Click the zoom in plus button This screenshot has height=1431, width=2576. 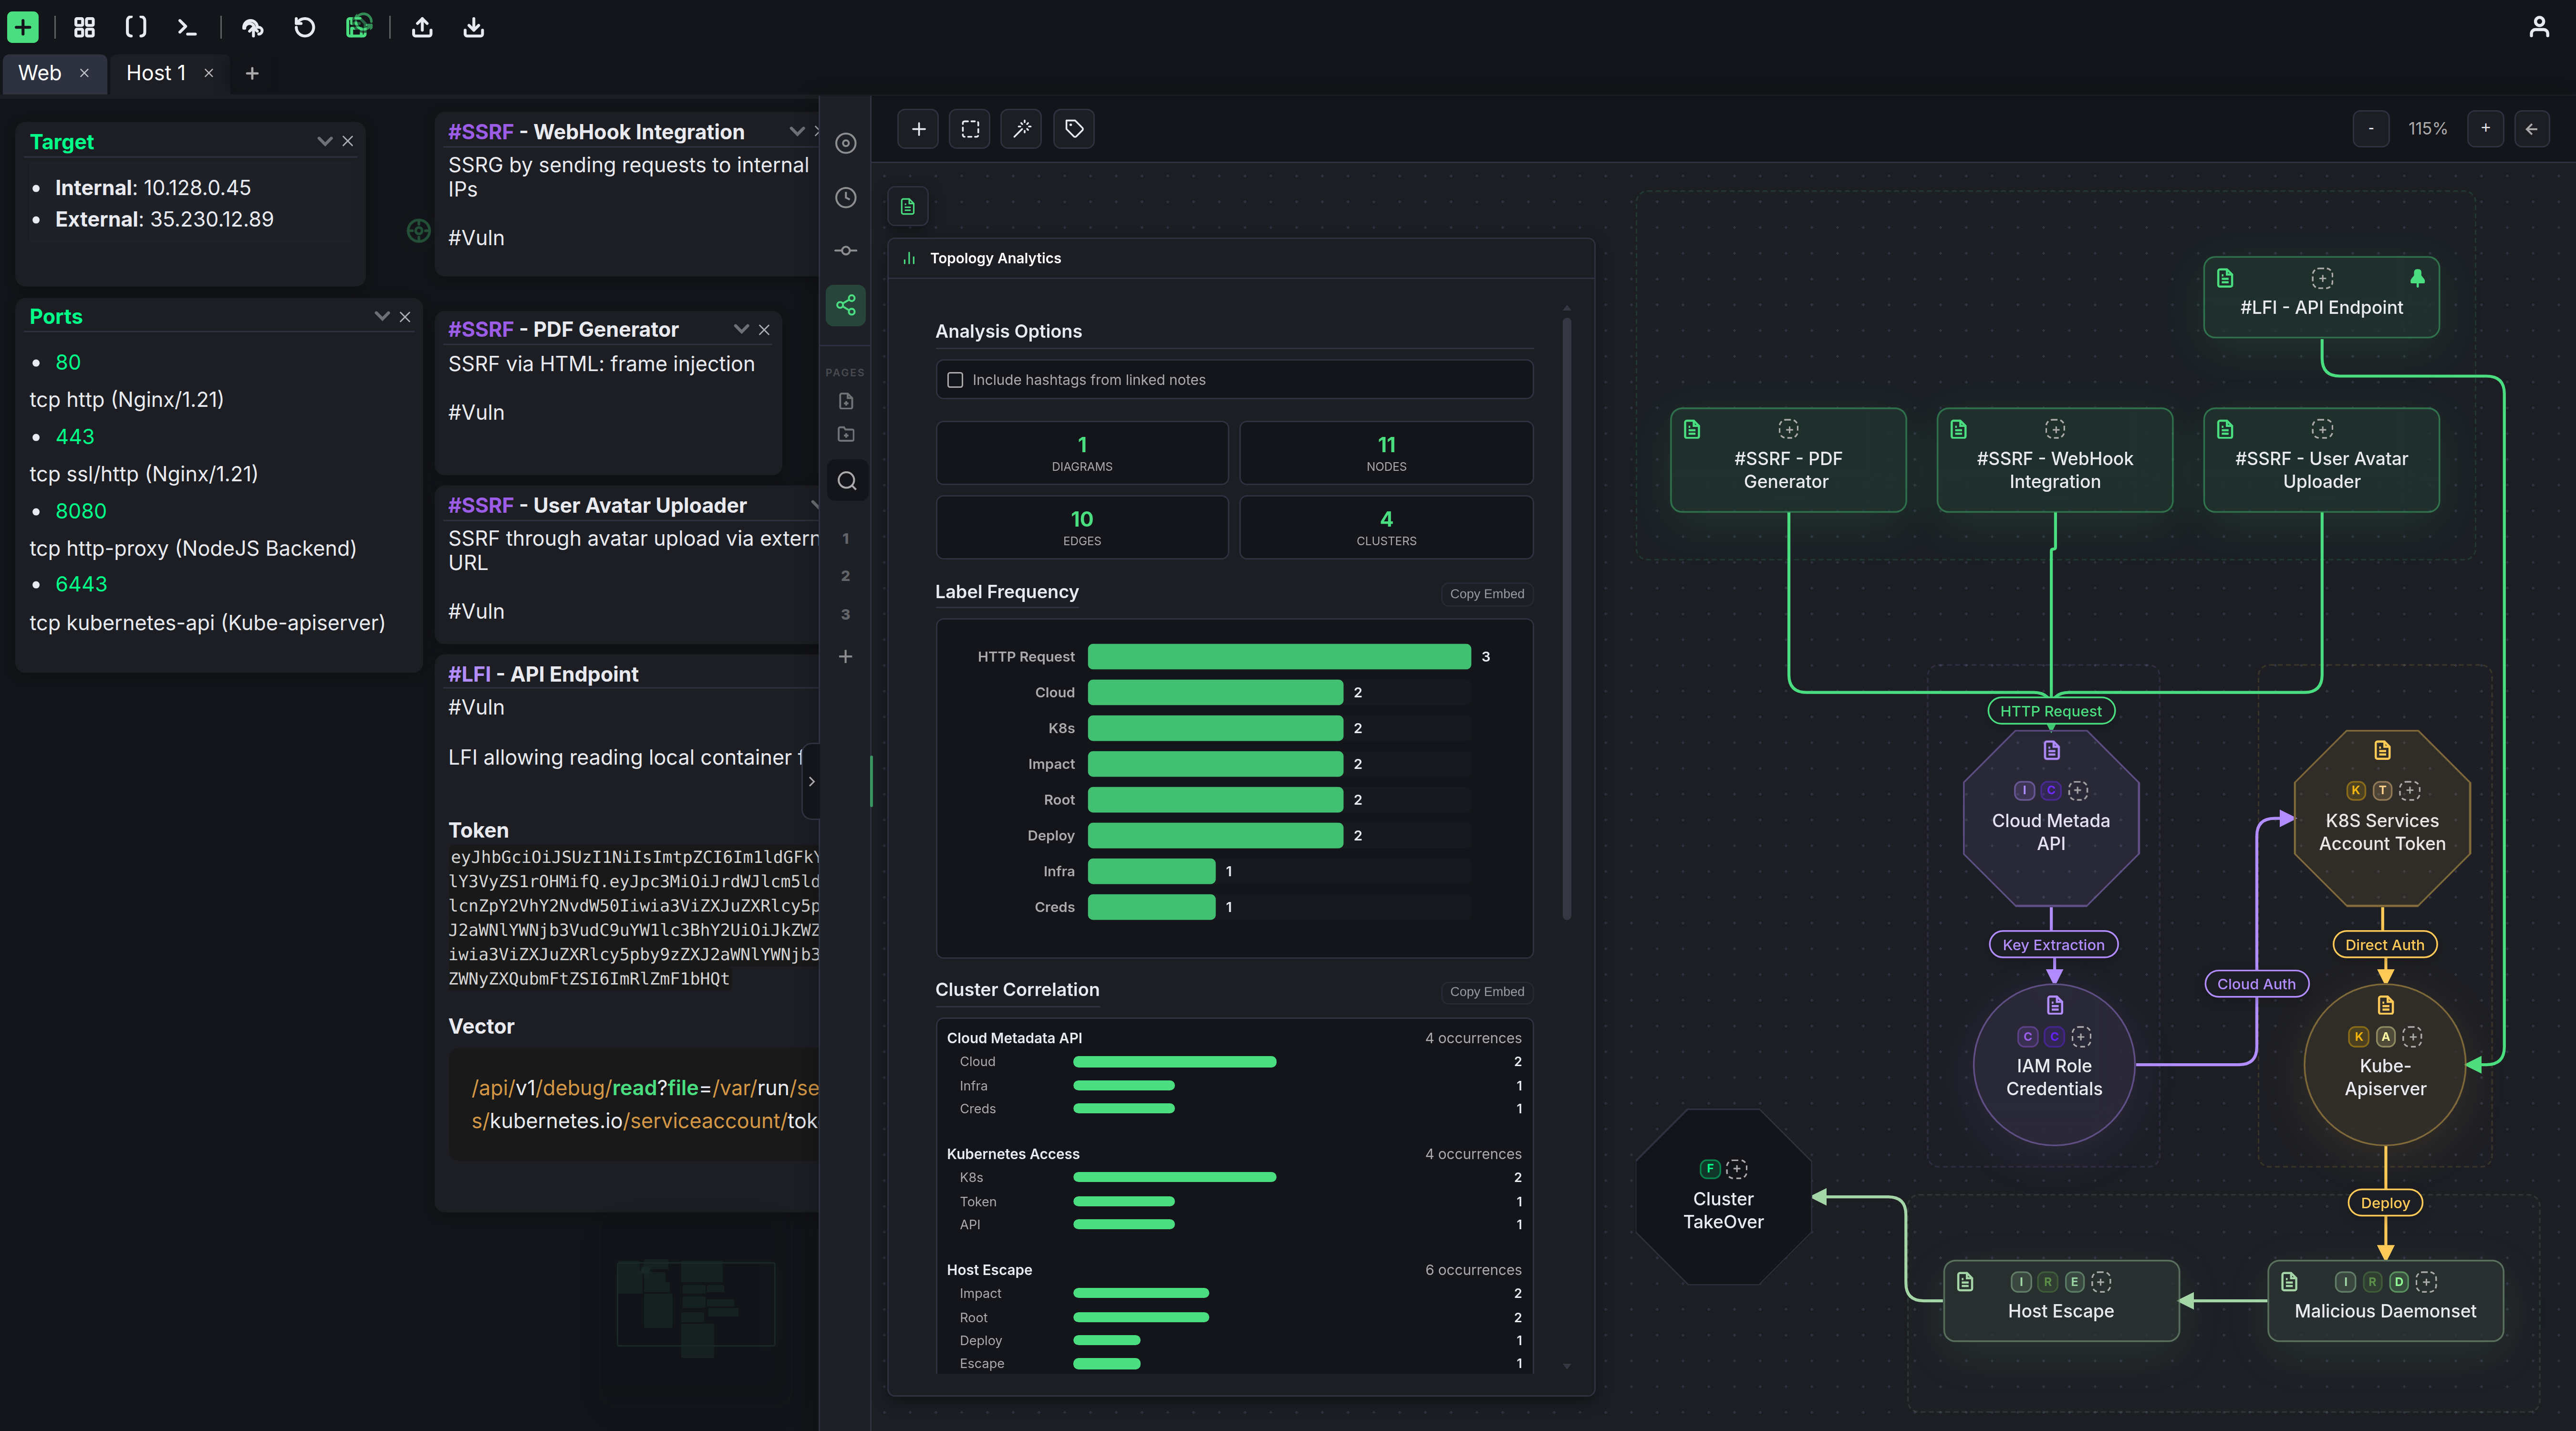point(2485,129)
